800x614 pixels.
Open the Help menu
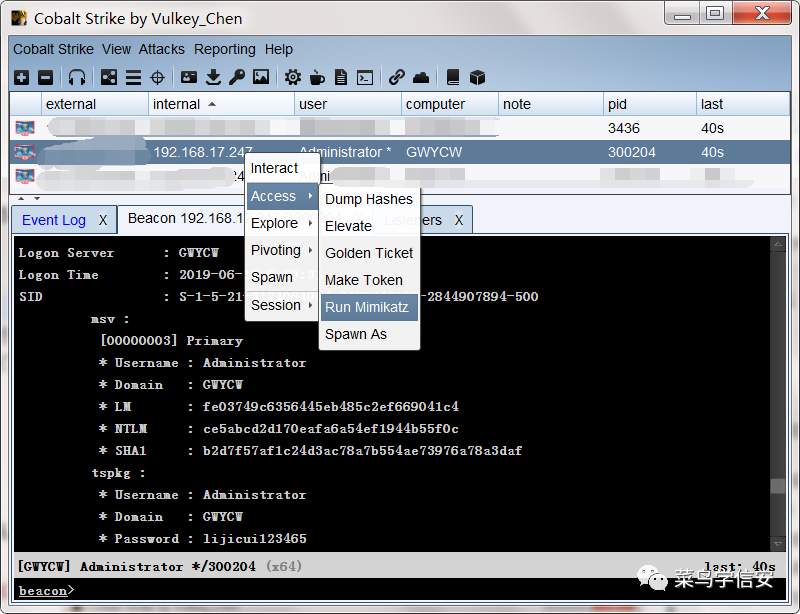coord(279,49)
